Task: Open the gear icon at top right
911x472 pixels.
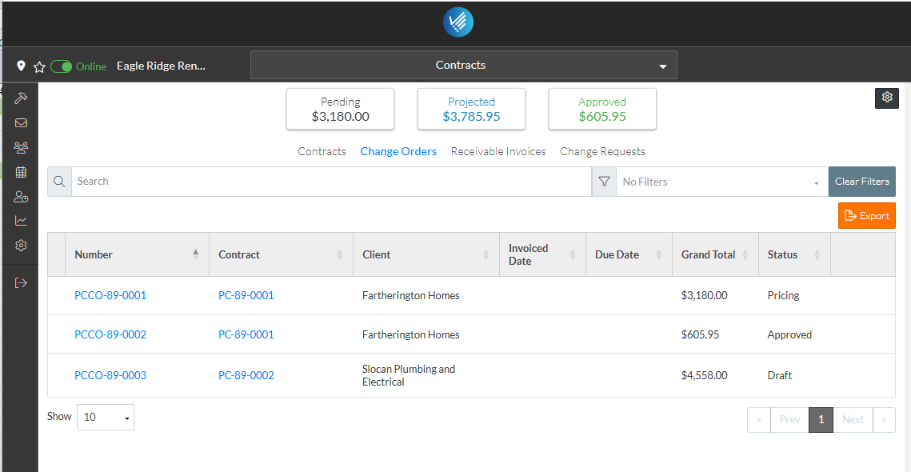Action: point(885,97)
